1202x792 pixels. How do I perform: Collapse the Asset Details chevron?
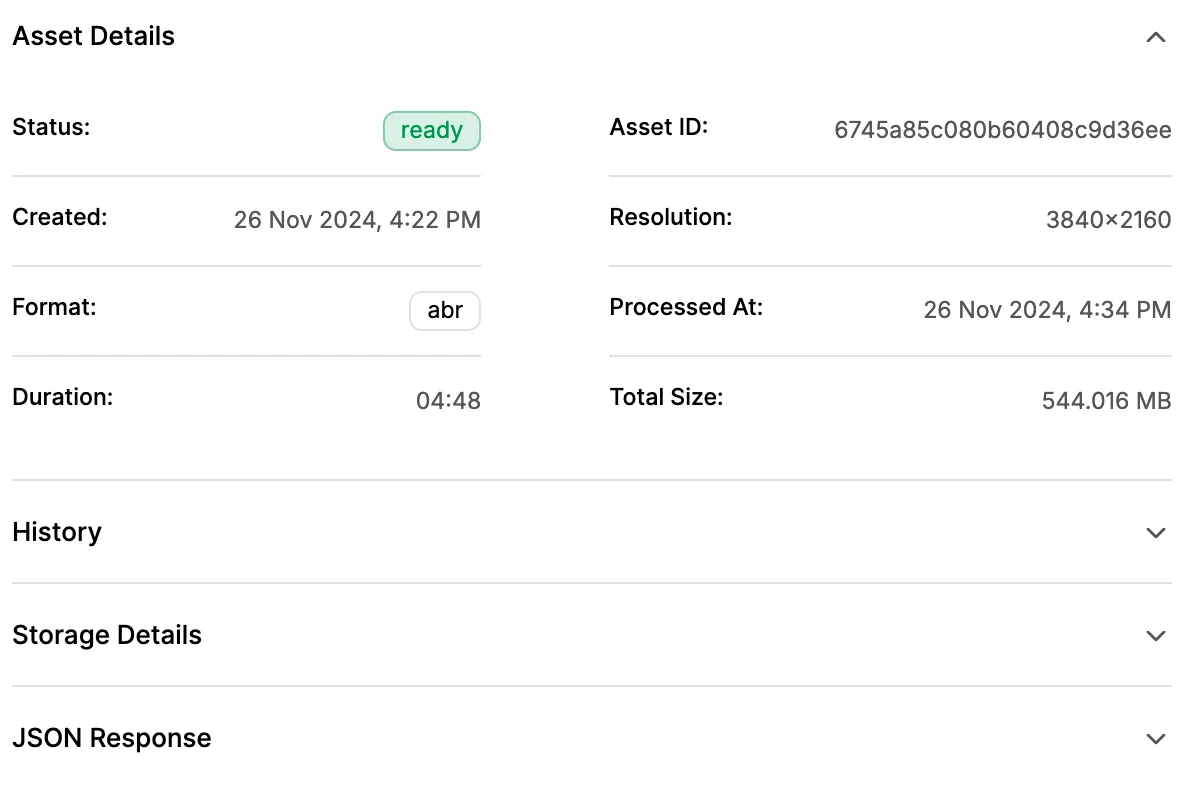(1156, 37)
